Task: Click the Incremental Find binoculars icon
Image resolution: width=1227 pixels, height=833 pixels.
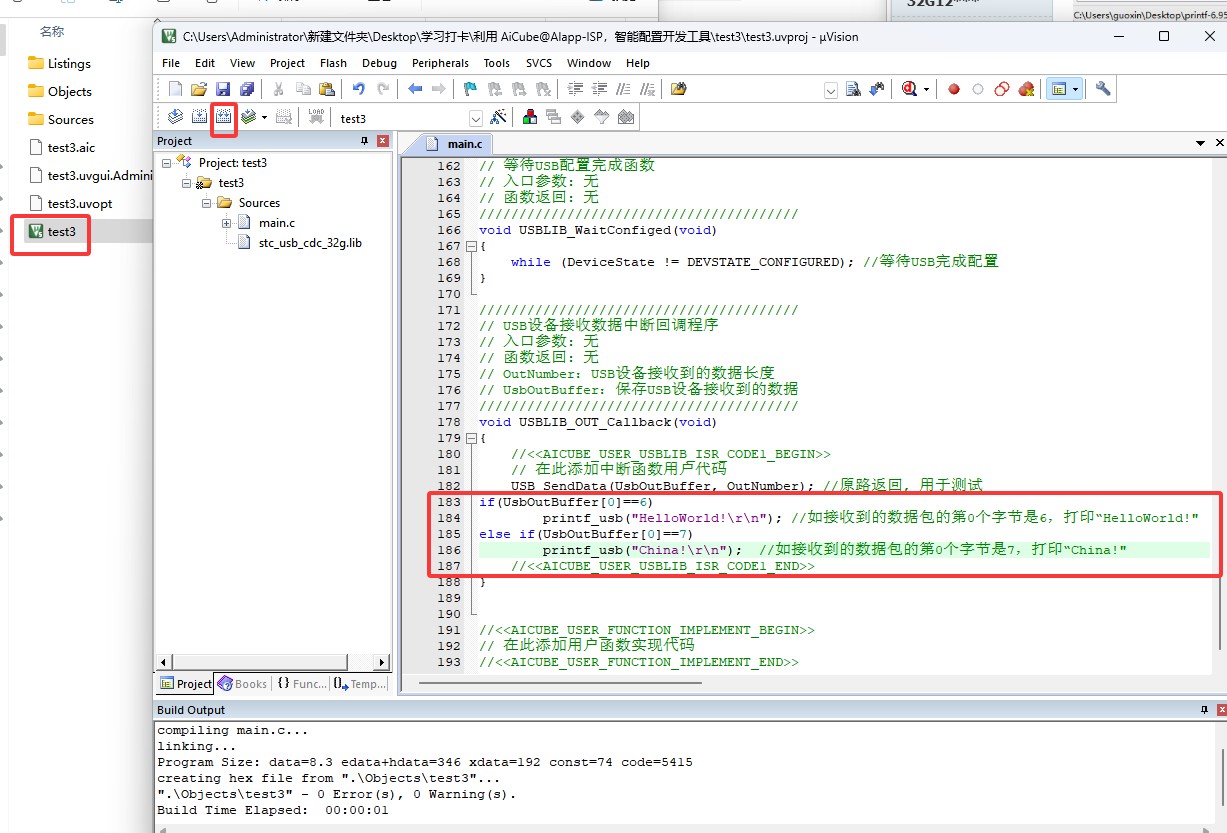Action: pos(877,89)
